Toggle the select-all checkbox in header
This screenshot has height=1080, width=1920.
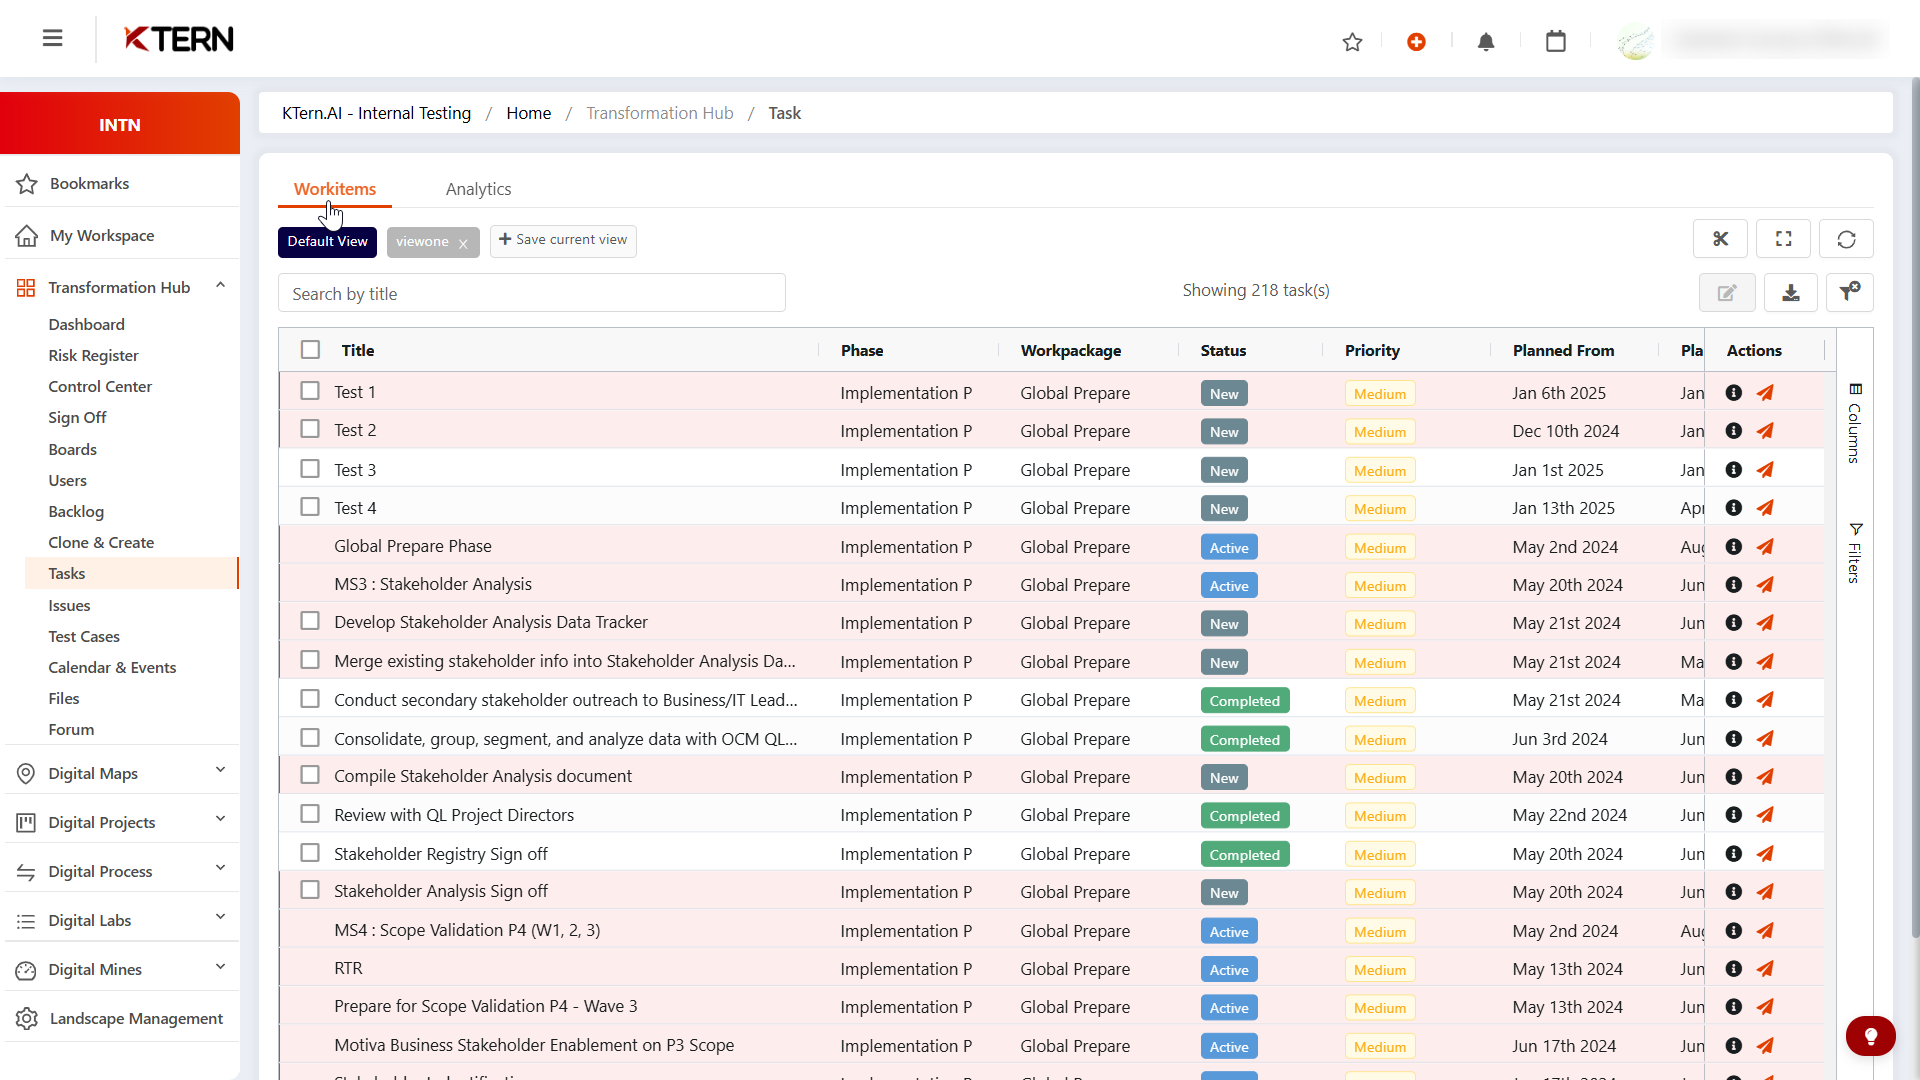point(310,350)
